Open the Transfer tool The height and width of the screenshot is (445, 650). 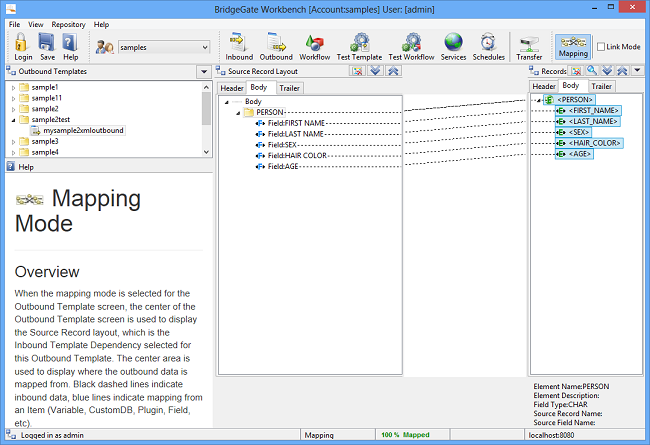(529, 46)
